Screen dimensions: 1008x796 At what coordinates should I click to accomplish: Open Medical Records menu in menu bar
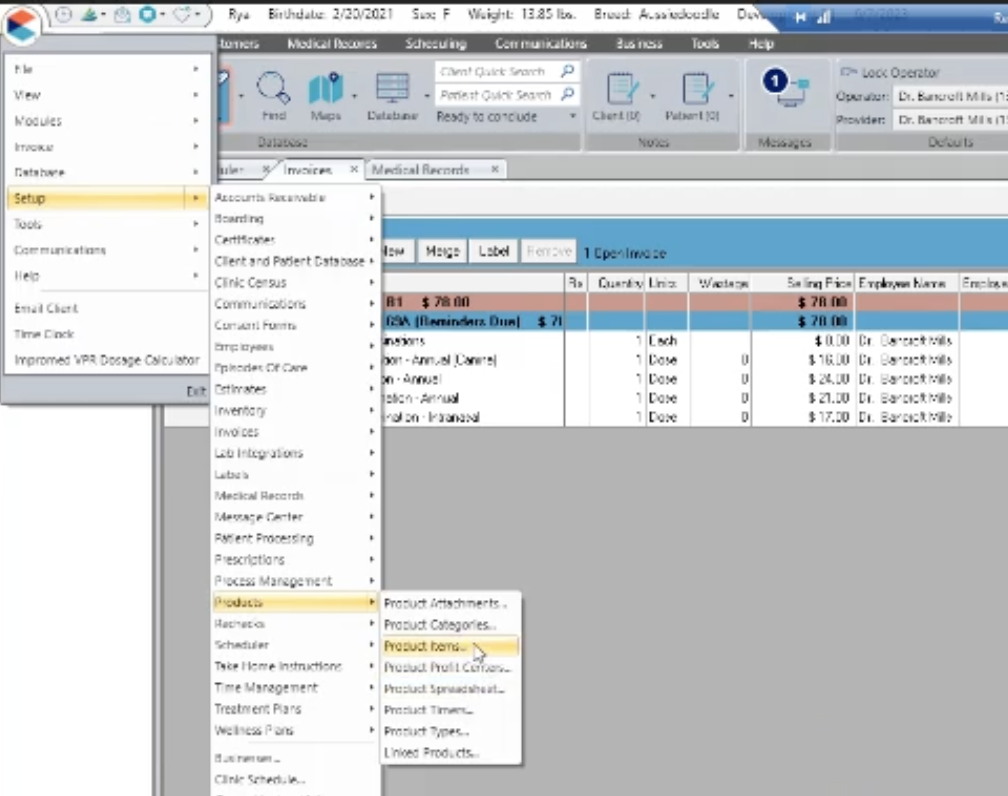332,44
